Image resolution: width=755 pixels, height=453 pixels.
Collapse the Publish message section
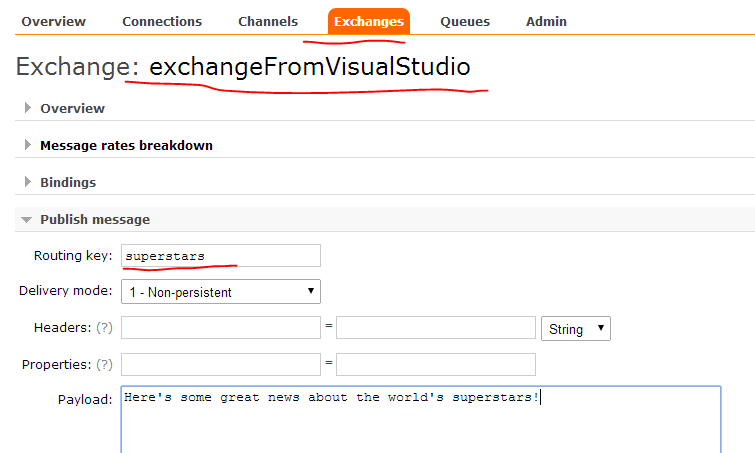(94, 219)
